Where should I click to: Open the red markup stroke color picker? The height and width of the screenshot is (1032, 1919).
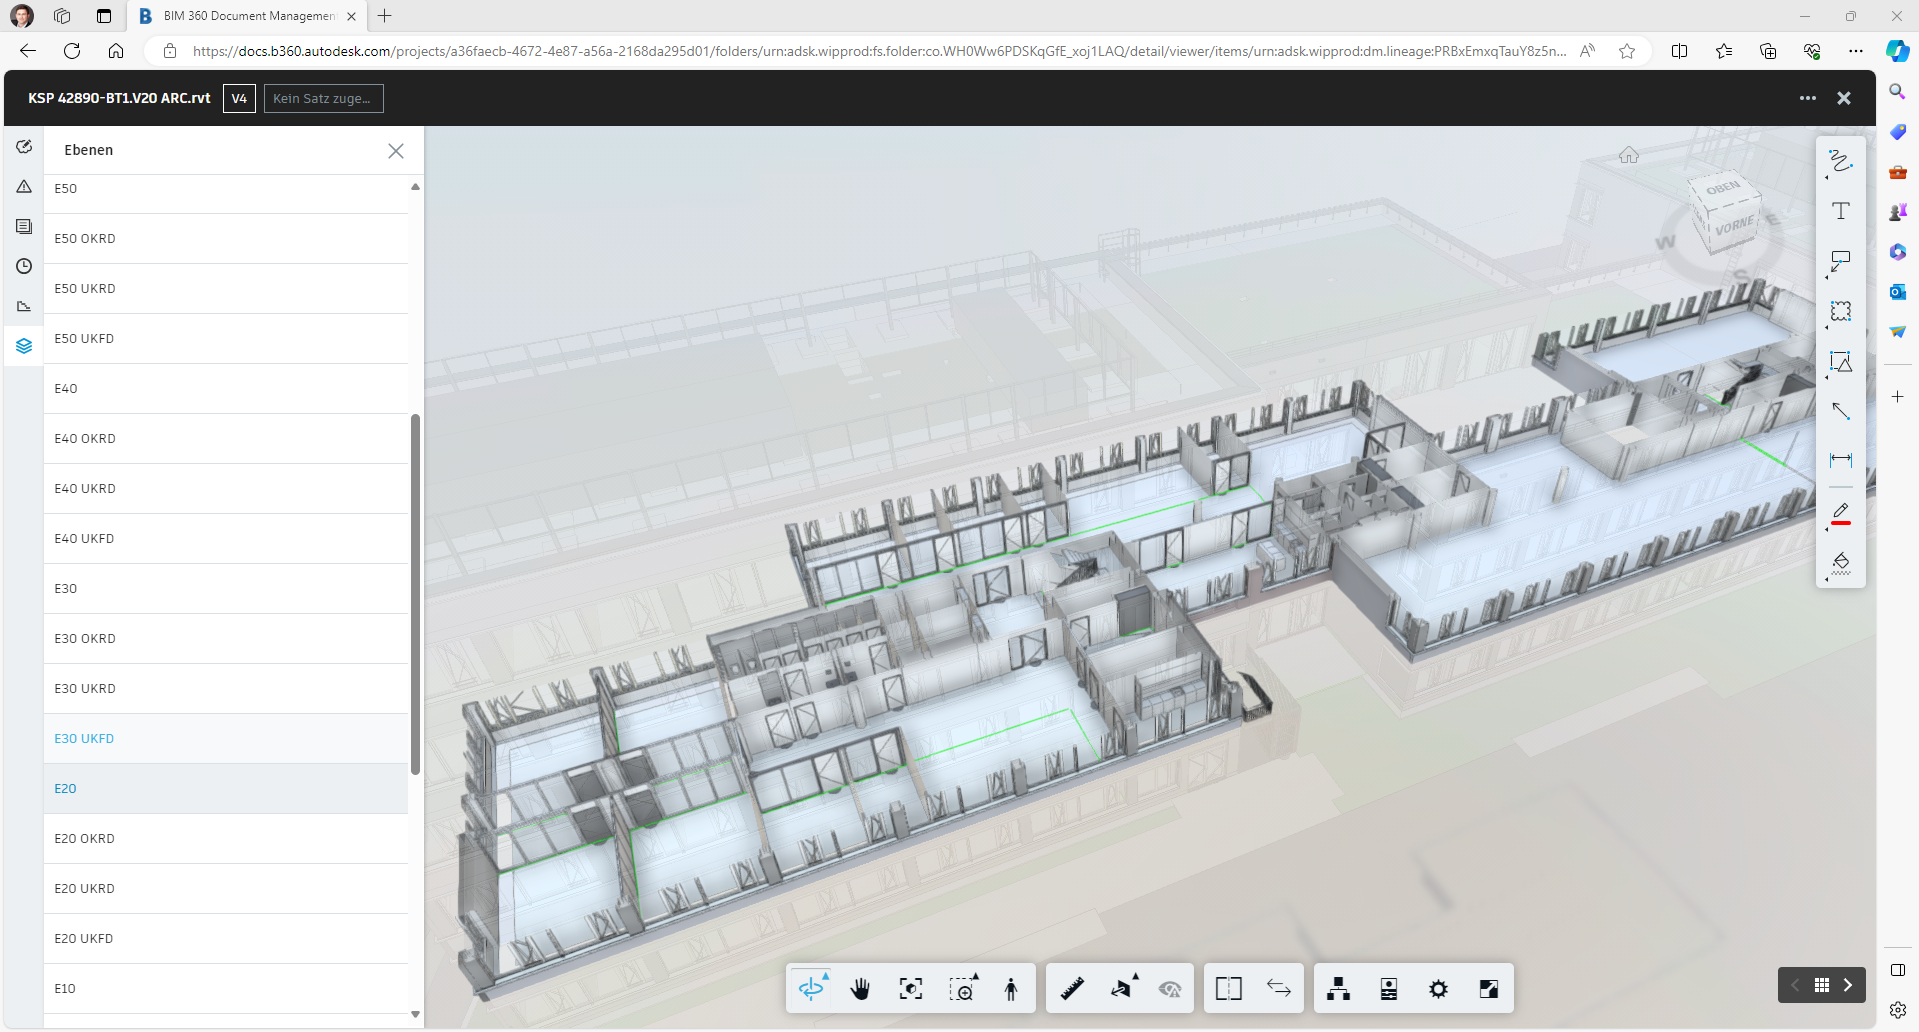(1840, 513)
